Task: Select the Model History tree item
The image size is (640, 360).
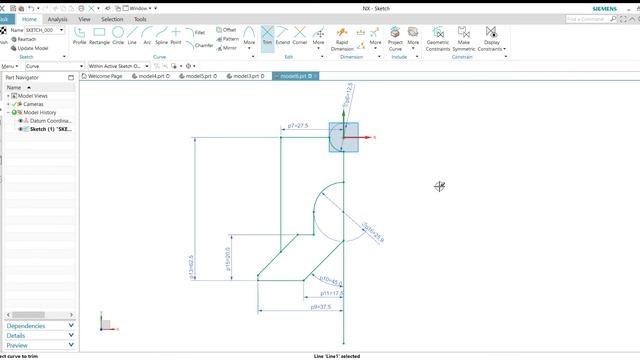Action: point(39,112)
